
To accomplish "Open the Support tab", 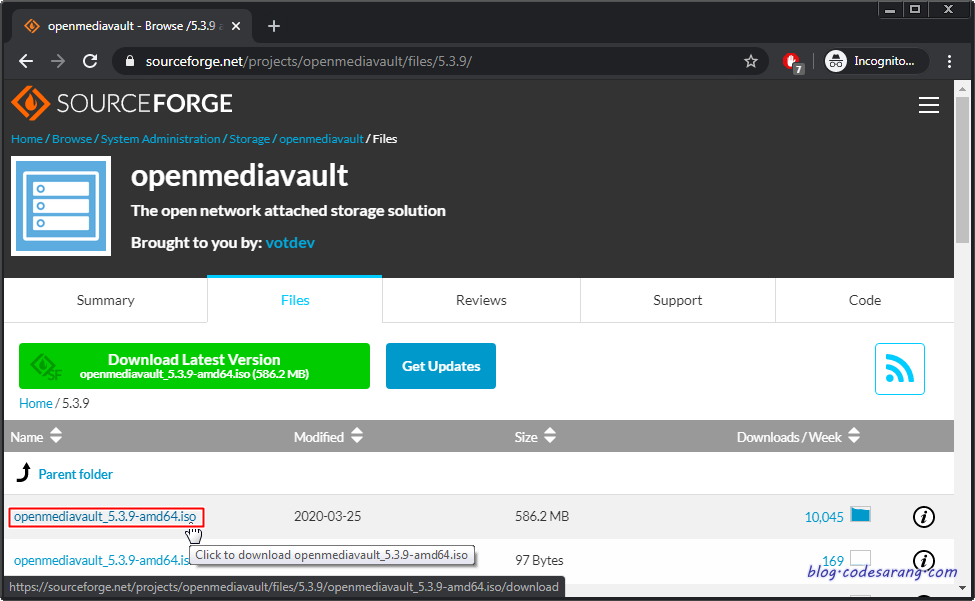I will click(x=678, y=300).
